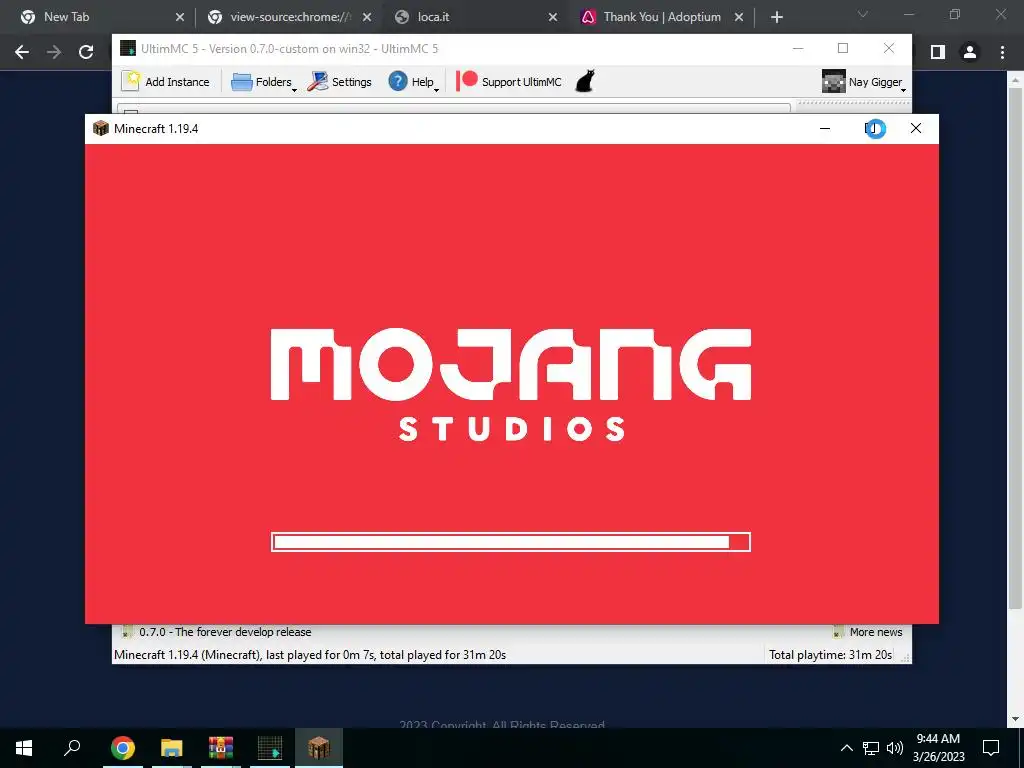This screenshot has height=768, width=1024.
Task: Reload the page in Chrome
Action: tap(86, 52)
